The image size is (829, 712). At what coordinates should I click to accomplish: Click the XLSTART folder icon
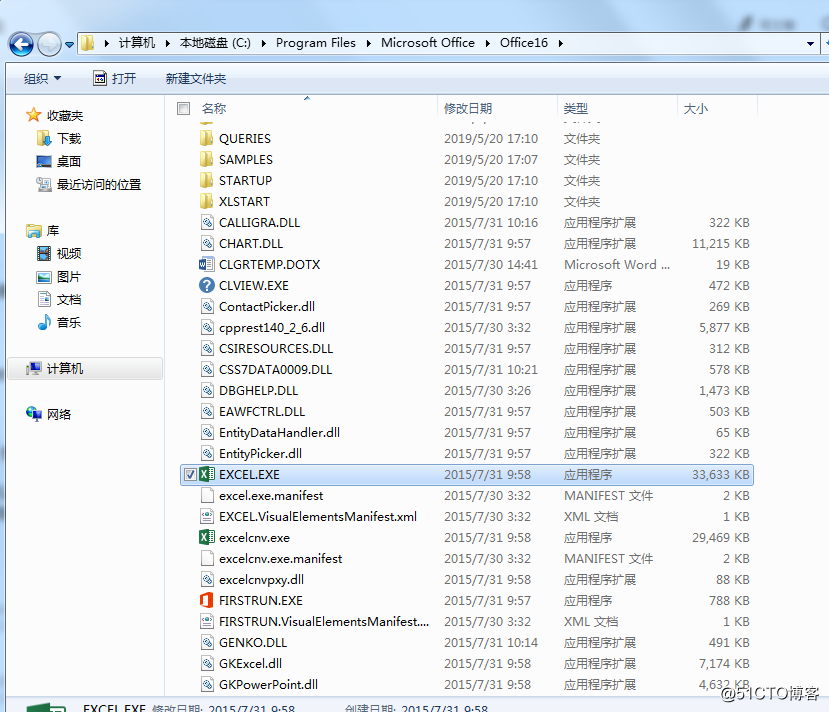click(207, 201)
